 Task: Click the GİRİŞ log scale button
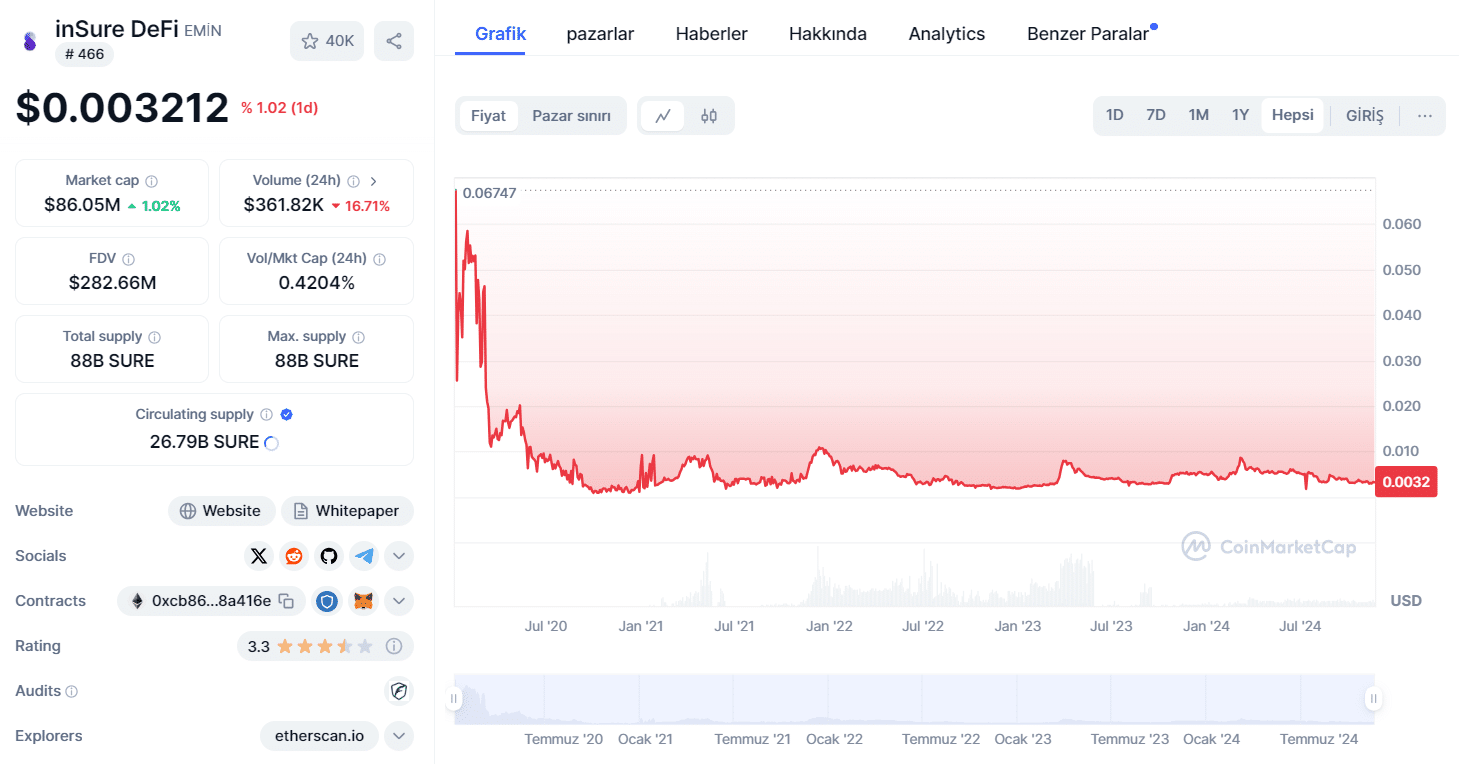pos(1365,116)
